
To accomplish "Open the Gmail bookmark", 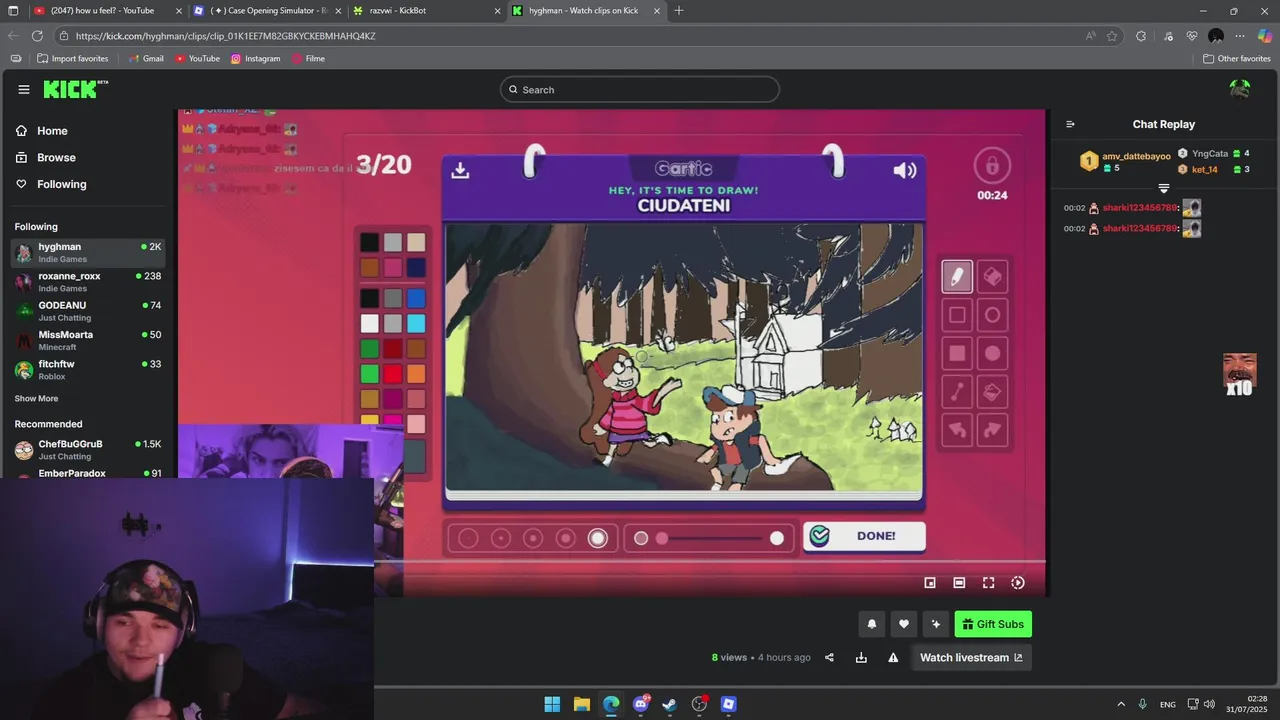I will tap(146, 58).
